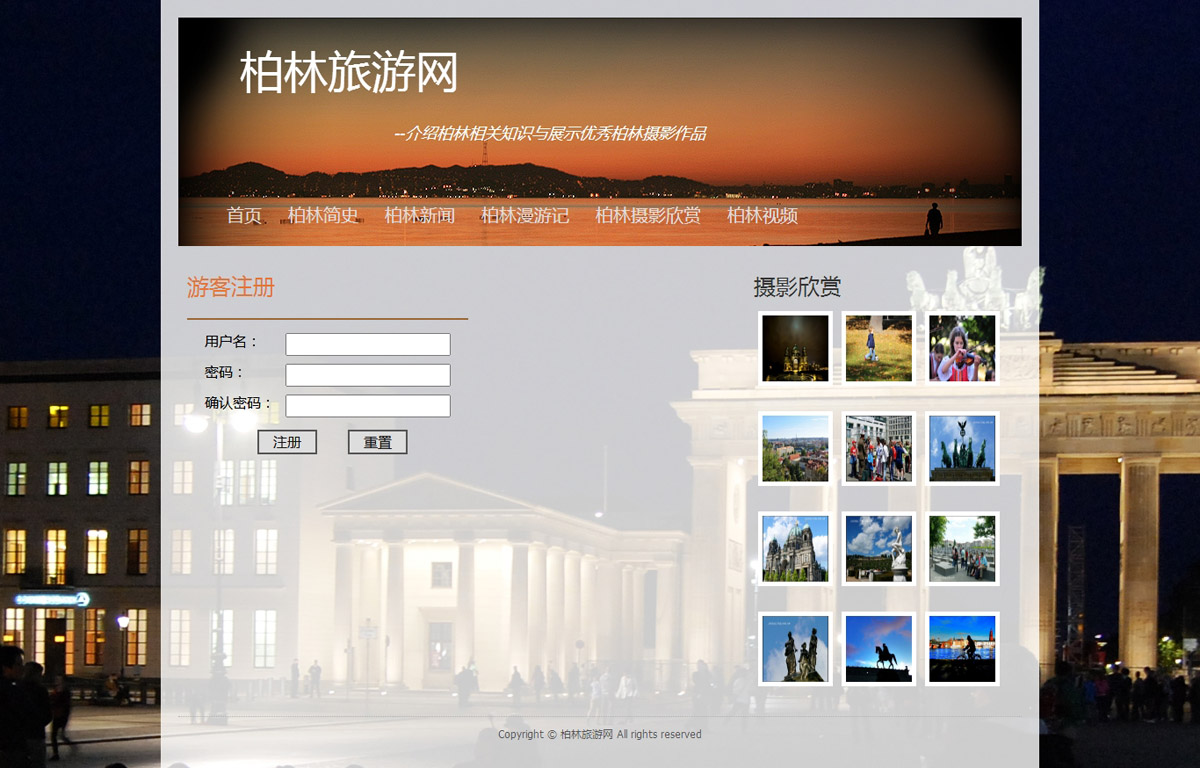
Task: Open the night-lit cathedral thumbnail
Action: (x=796, y=348)
